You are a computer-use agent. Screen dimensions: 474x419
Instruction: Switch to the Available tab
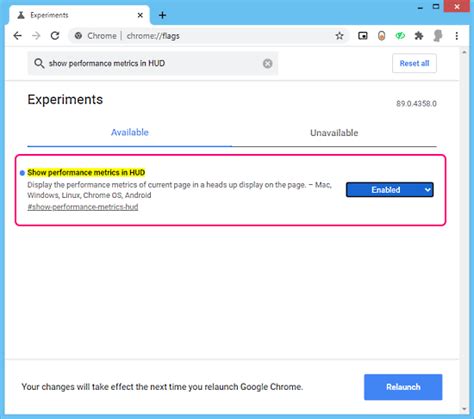click(130, 132)
